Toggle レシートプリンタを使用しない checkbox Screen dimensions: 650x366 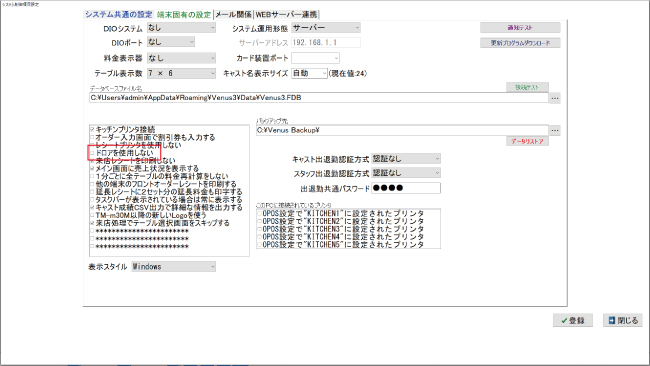[x=92, y=145]
